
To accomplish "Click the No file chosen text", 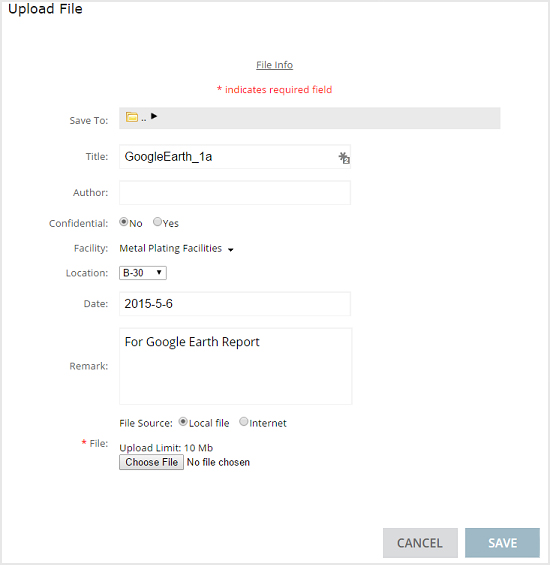I will [218, 462].
